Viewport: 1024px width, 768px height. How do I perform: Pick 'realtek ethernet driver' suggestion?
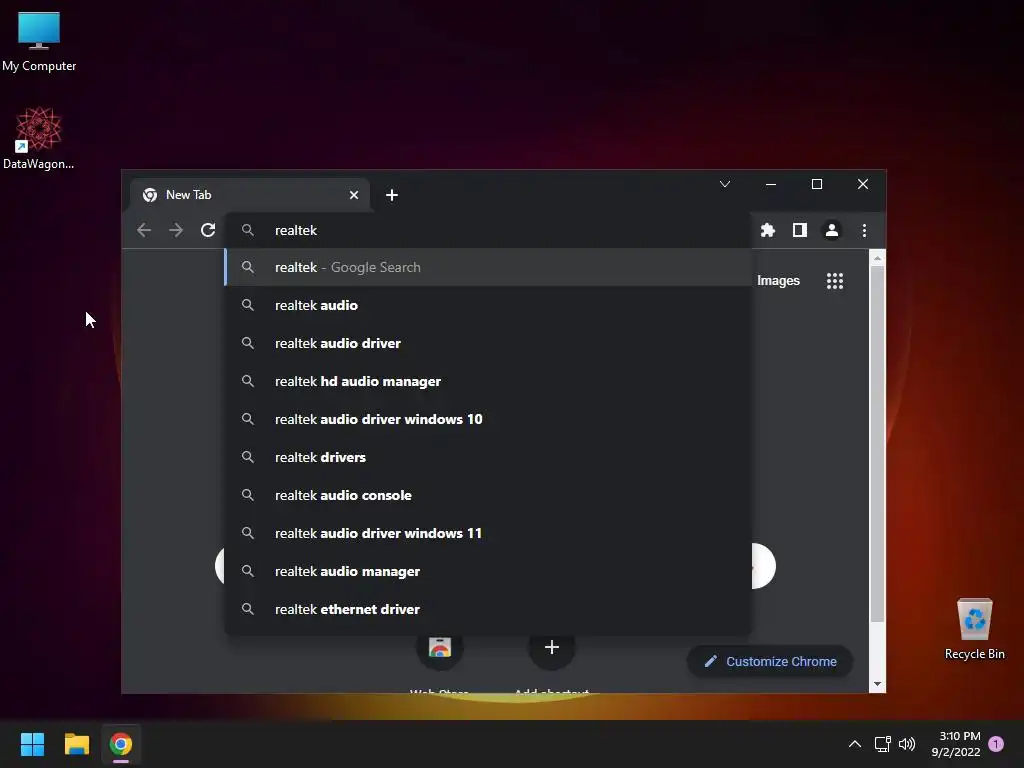click(487, 609)
